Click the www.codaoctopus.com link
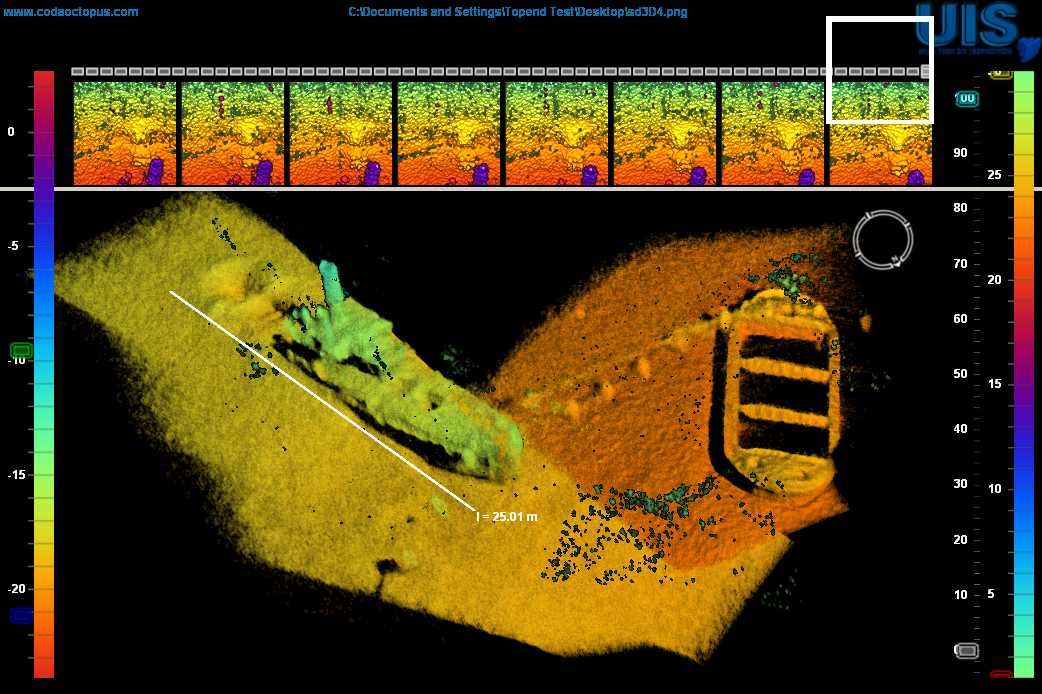The height and width of the screenshot is (694, 1042). (x=71, y=12)
